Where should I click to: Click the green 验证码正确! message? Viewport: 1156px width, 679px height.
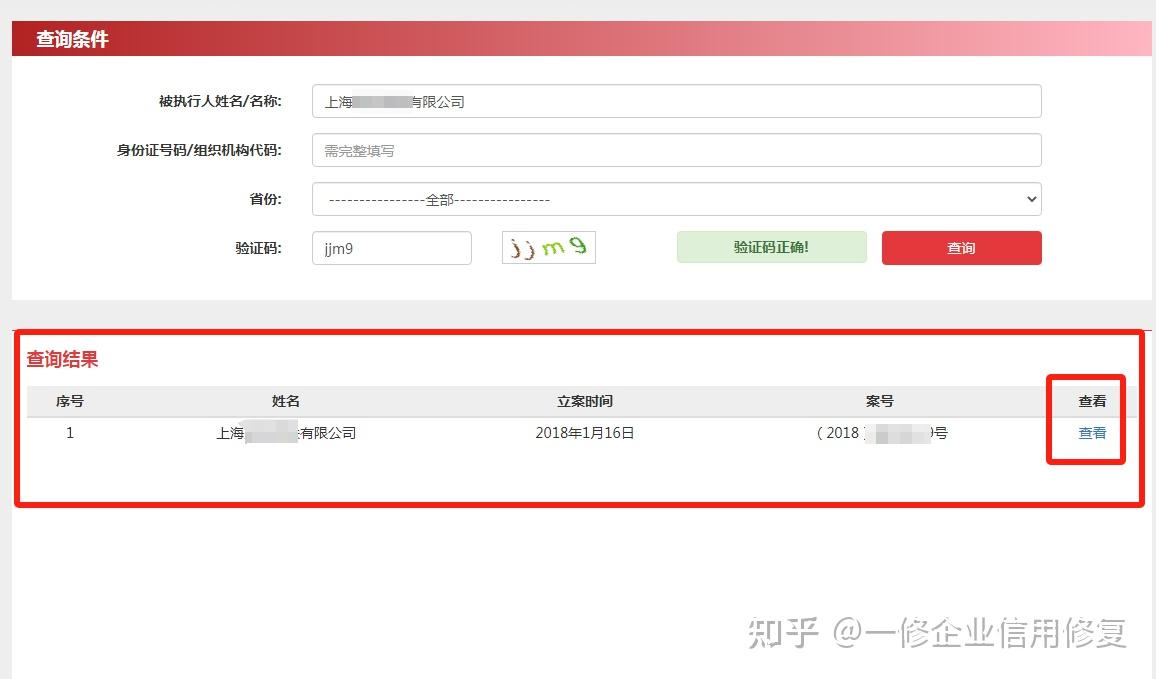tap(771, 247)
